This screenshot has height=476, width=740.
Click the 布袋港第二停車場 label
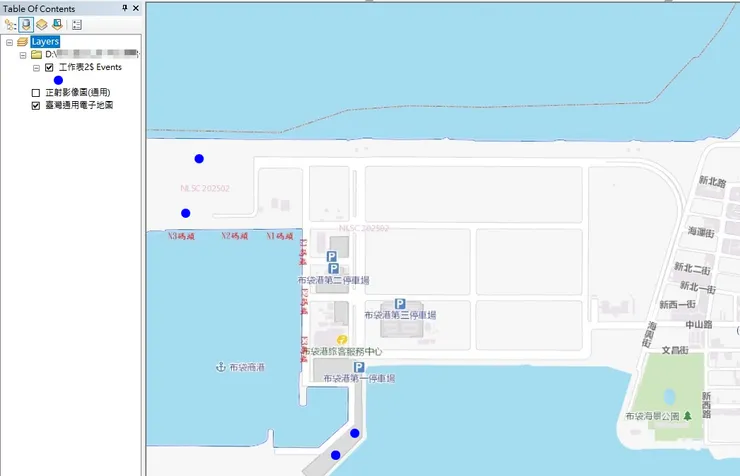coord(334,280)
